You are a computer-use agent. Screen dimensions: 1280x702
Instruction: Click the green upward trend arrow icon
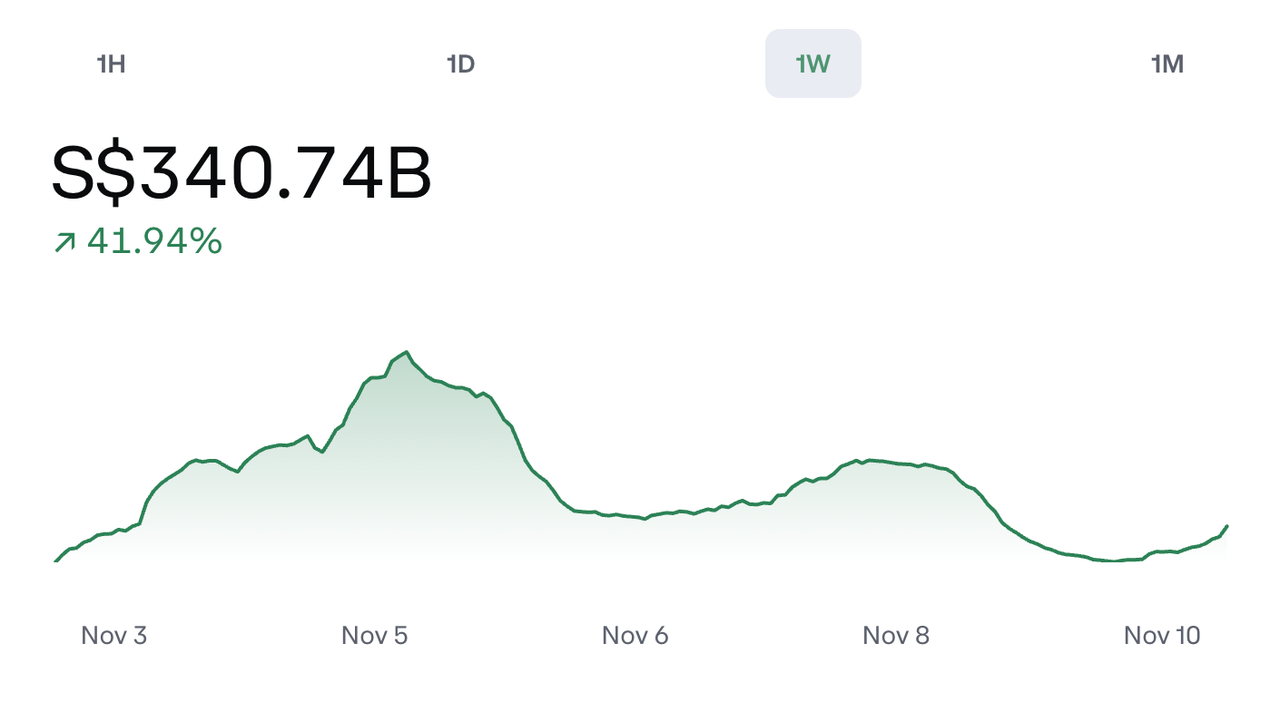coord(64,240)
